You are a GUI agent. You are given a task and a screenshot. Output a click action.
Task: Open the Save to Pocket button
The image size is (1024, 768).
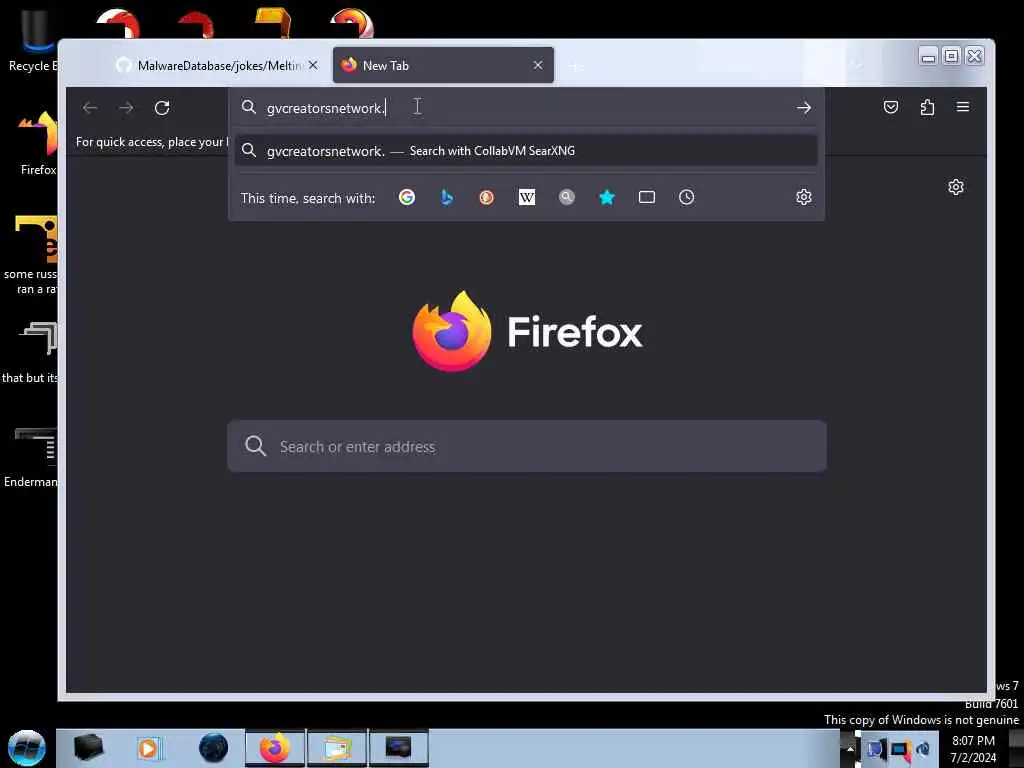[891, 107]
